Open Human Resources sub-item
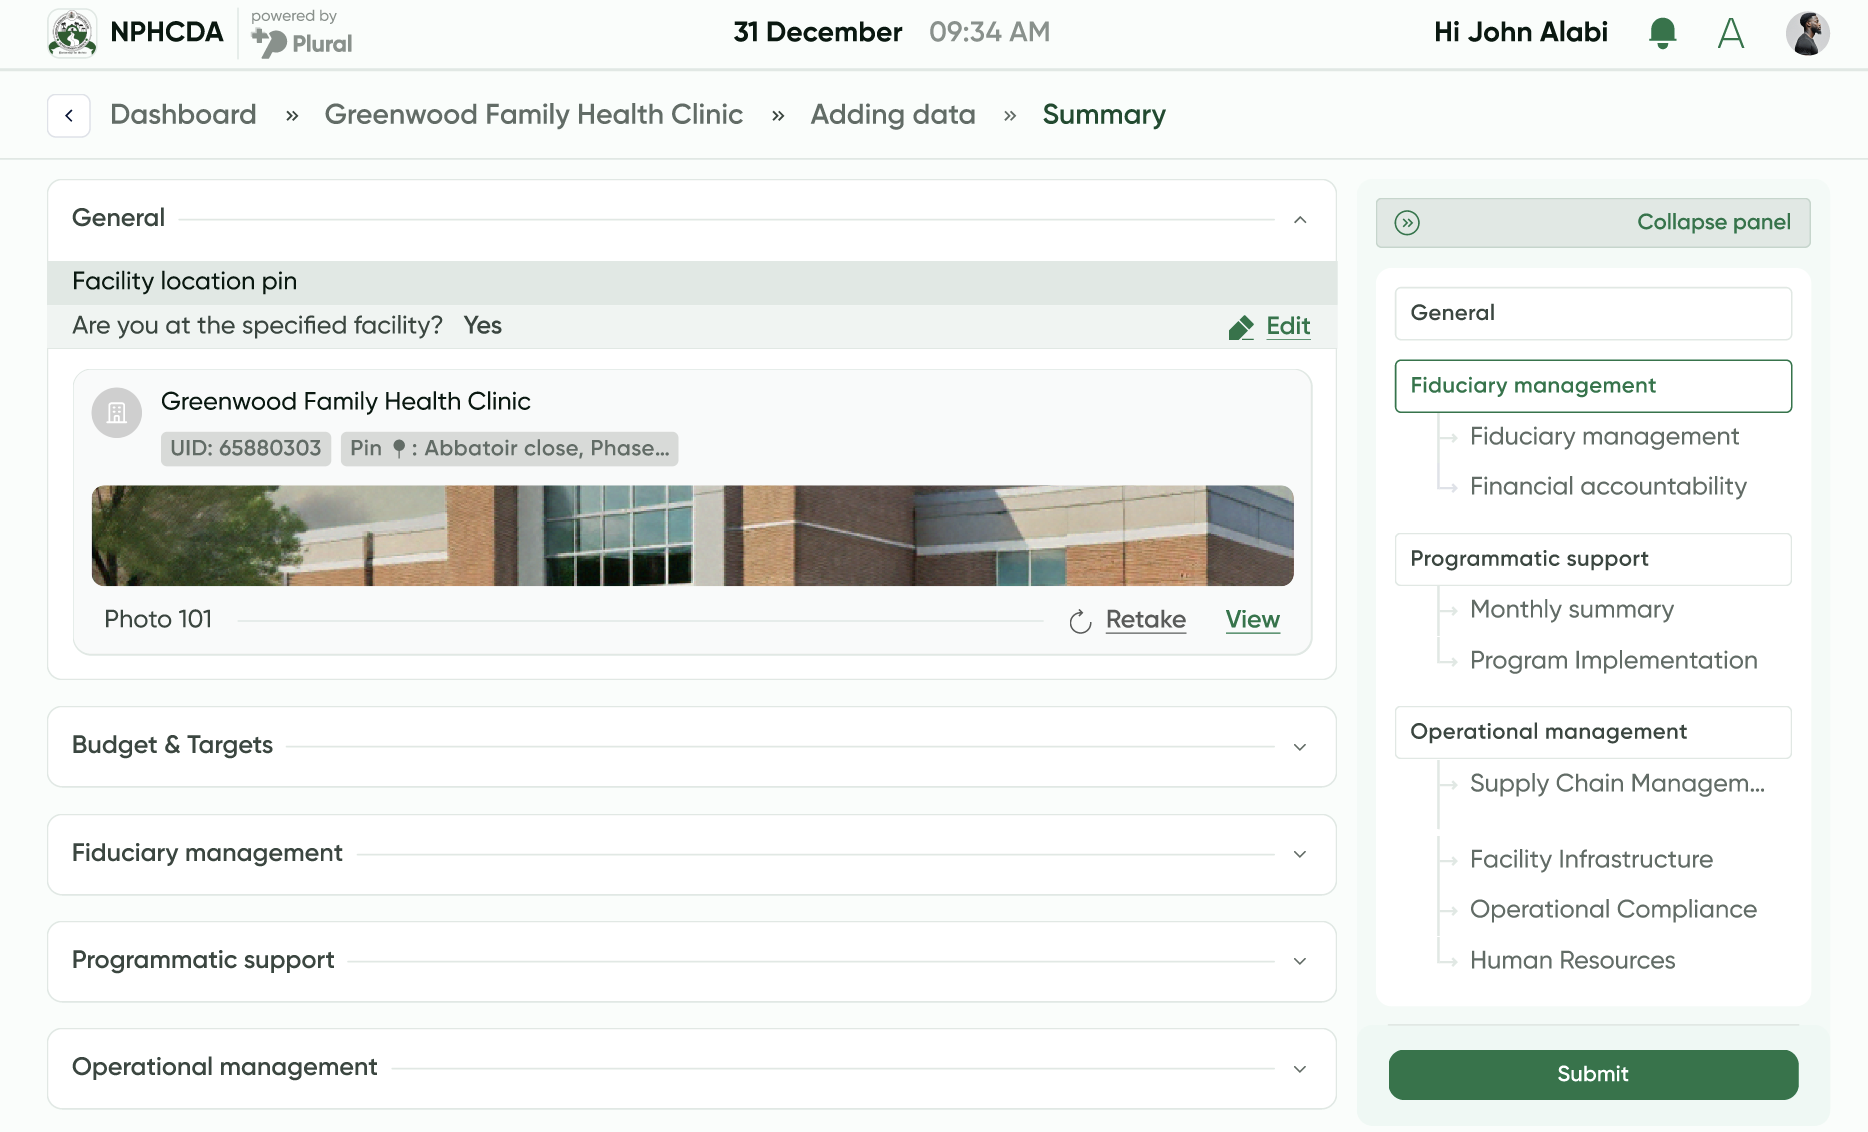The width and height of the screenshot is (1868, 1132). coord(1572,961)
